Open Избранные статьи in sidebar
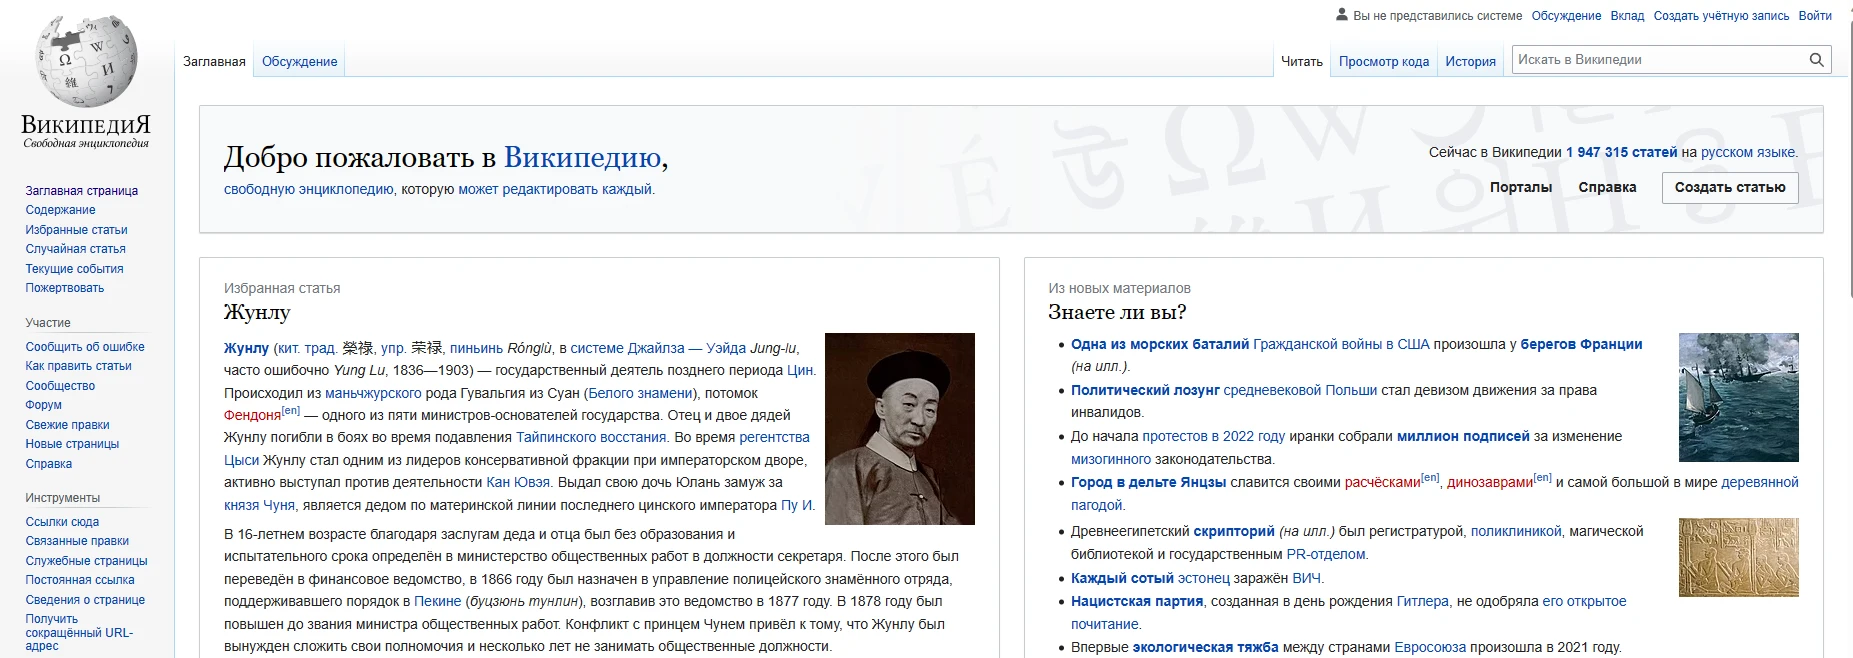 pyautogui.click(x=76, y=230)
